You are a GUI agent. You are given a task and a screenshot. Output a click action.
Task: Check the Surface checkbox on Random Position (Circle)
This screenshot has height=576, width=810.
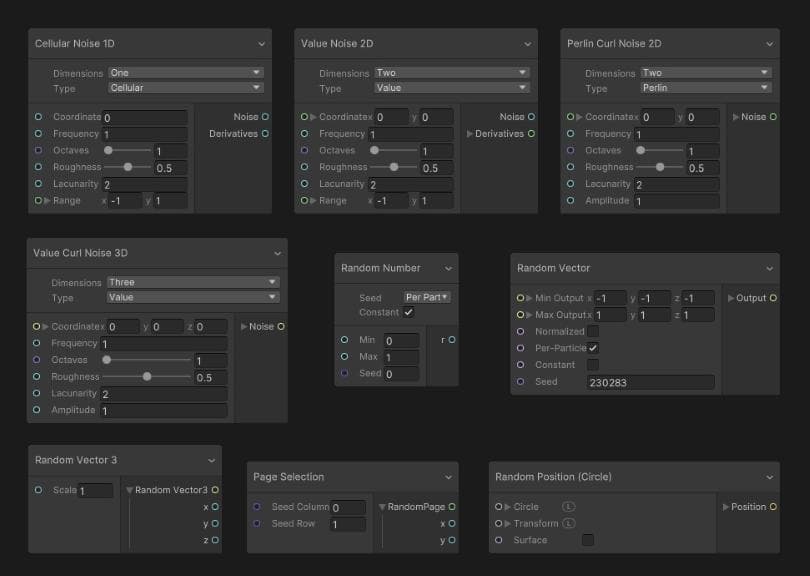point(587,539)
